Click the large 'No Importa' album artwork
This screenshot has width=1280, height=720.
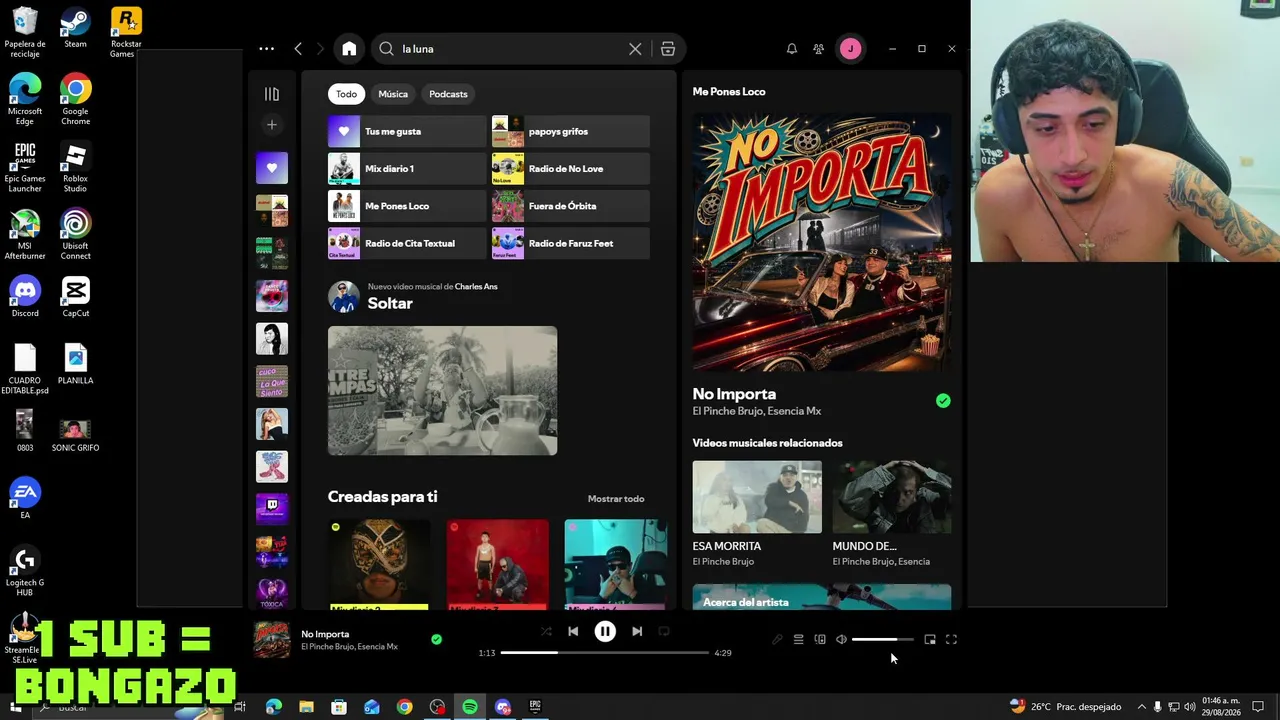[x=822, y=241]
